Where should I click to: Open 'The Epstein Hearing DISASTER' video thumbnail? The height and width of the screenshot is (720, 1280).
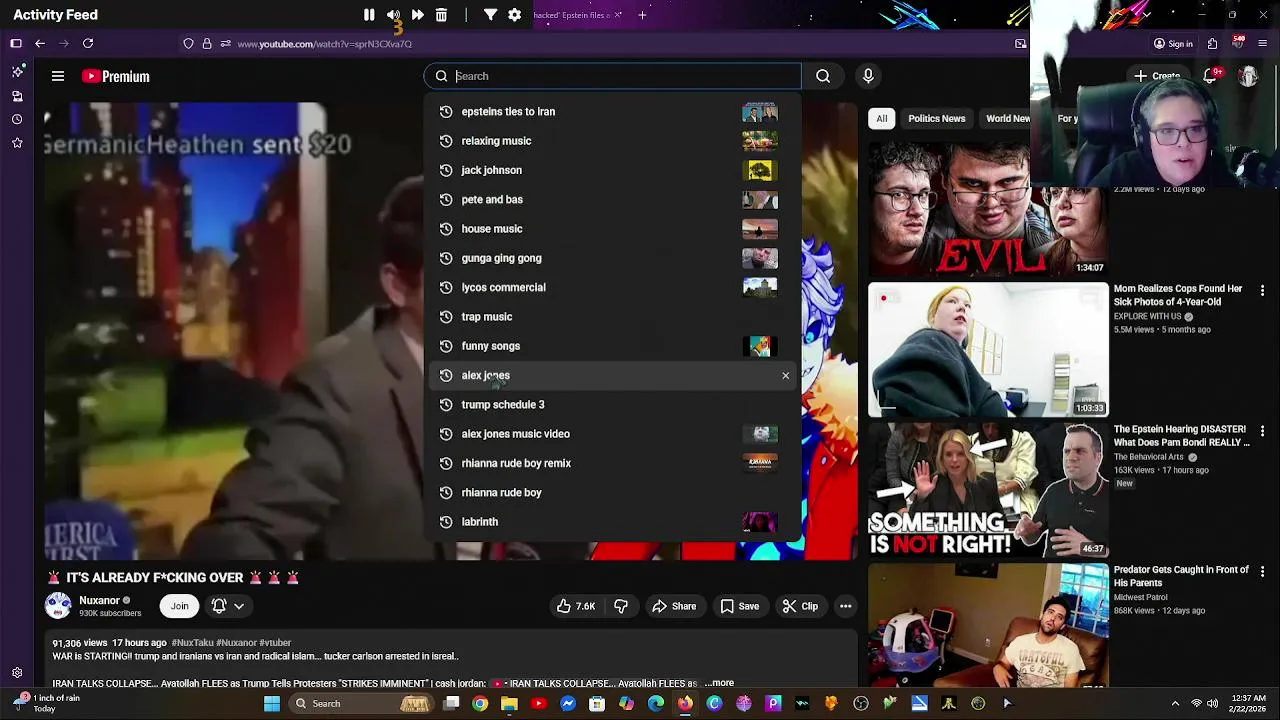tap(988, 491)
